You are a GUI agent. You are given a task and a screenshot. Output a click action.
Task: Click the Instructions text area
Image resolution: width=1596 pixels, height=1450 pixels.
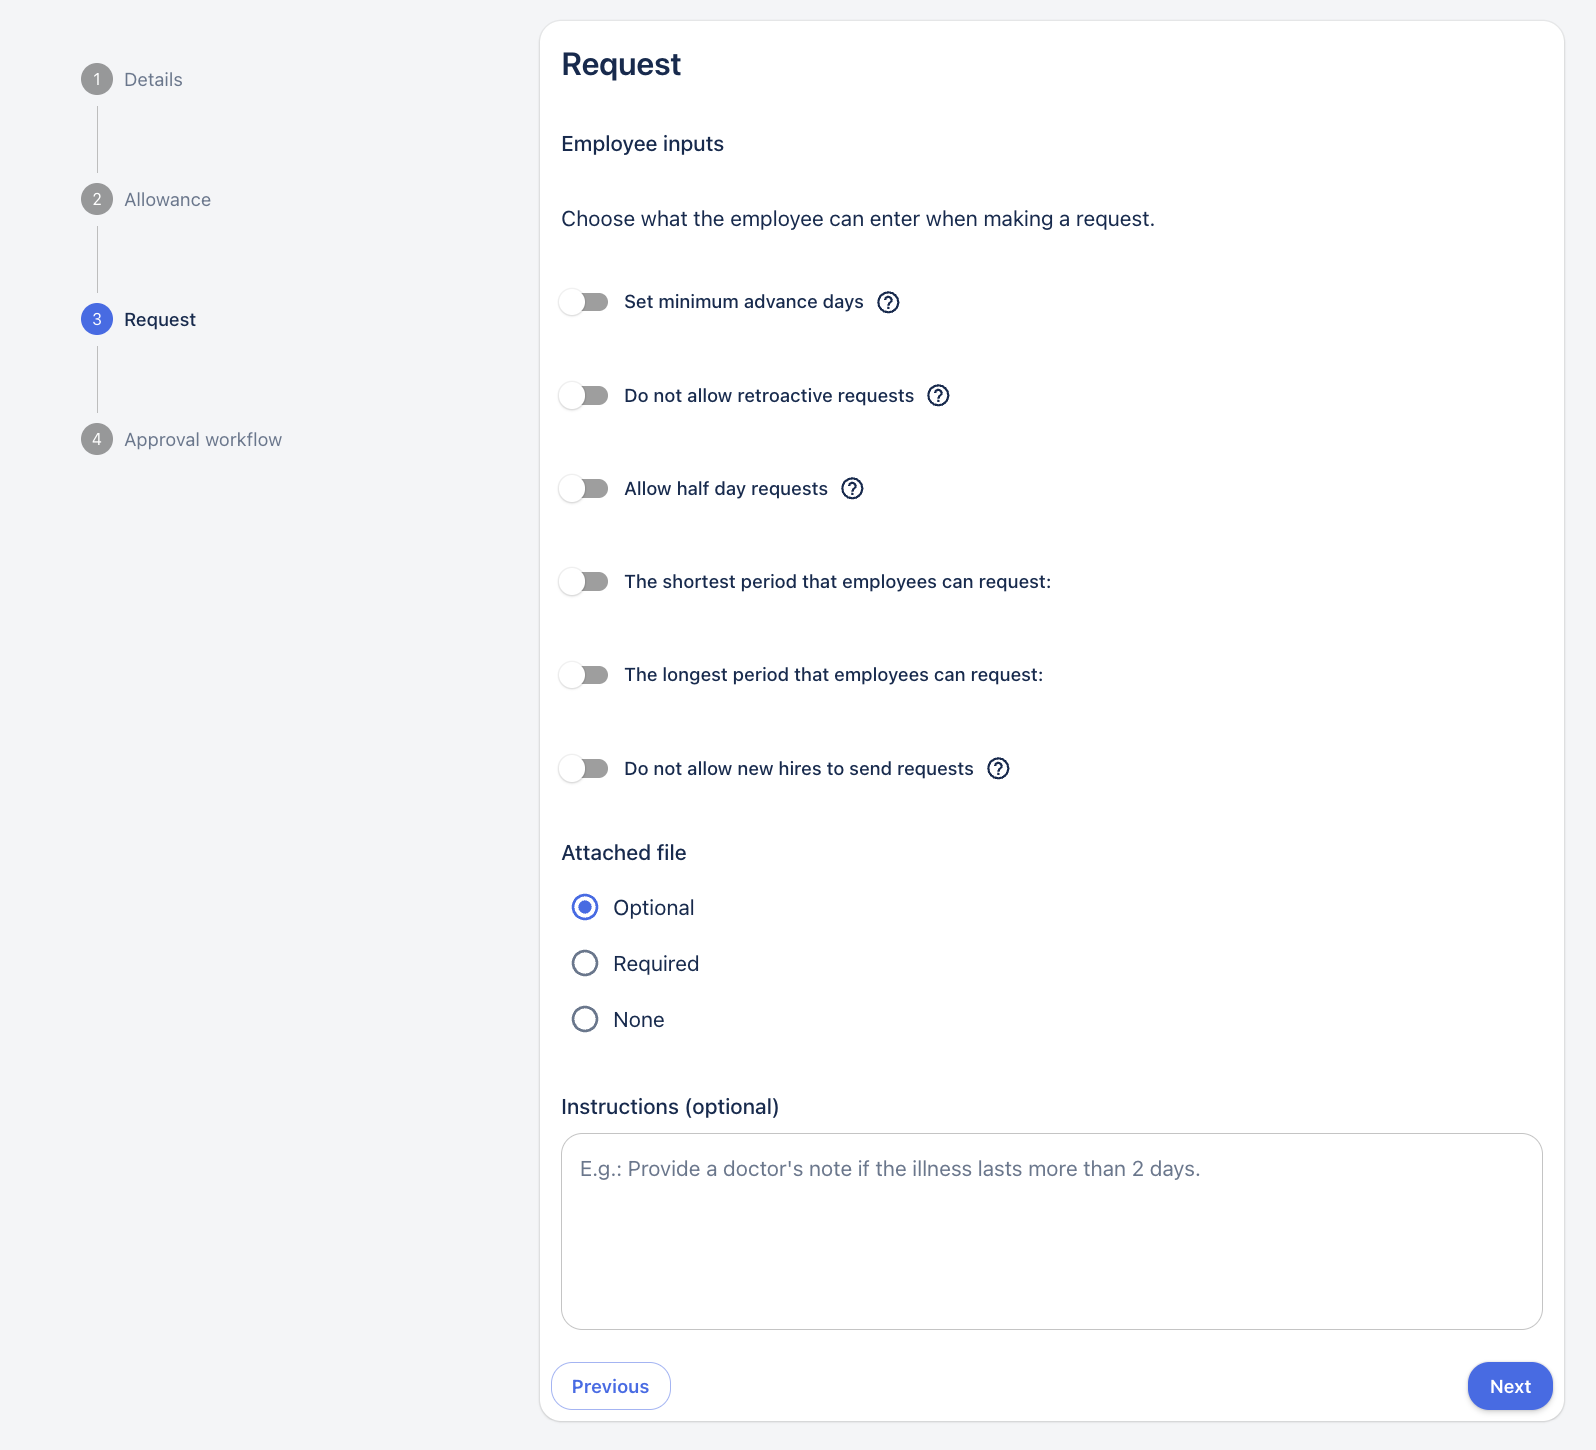[1051, 1231]
